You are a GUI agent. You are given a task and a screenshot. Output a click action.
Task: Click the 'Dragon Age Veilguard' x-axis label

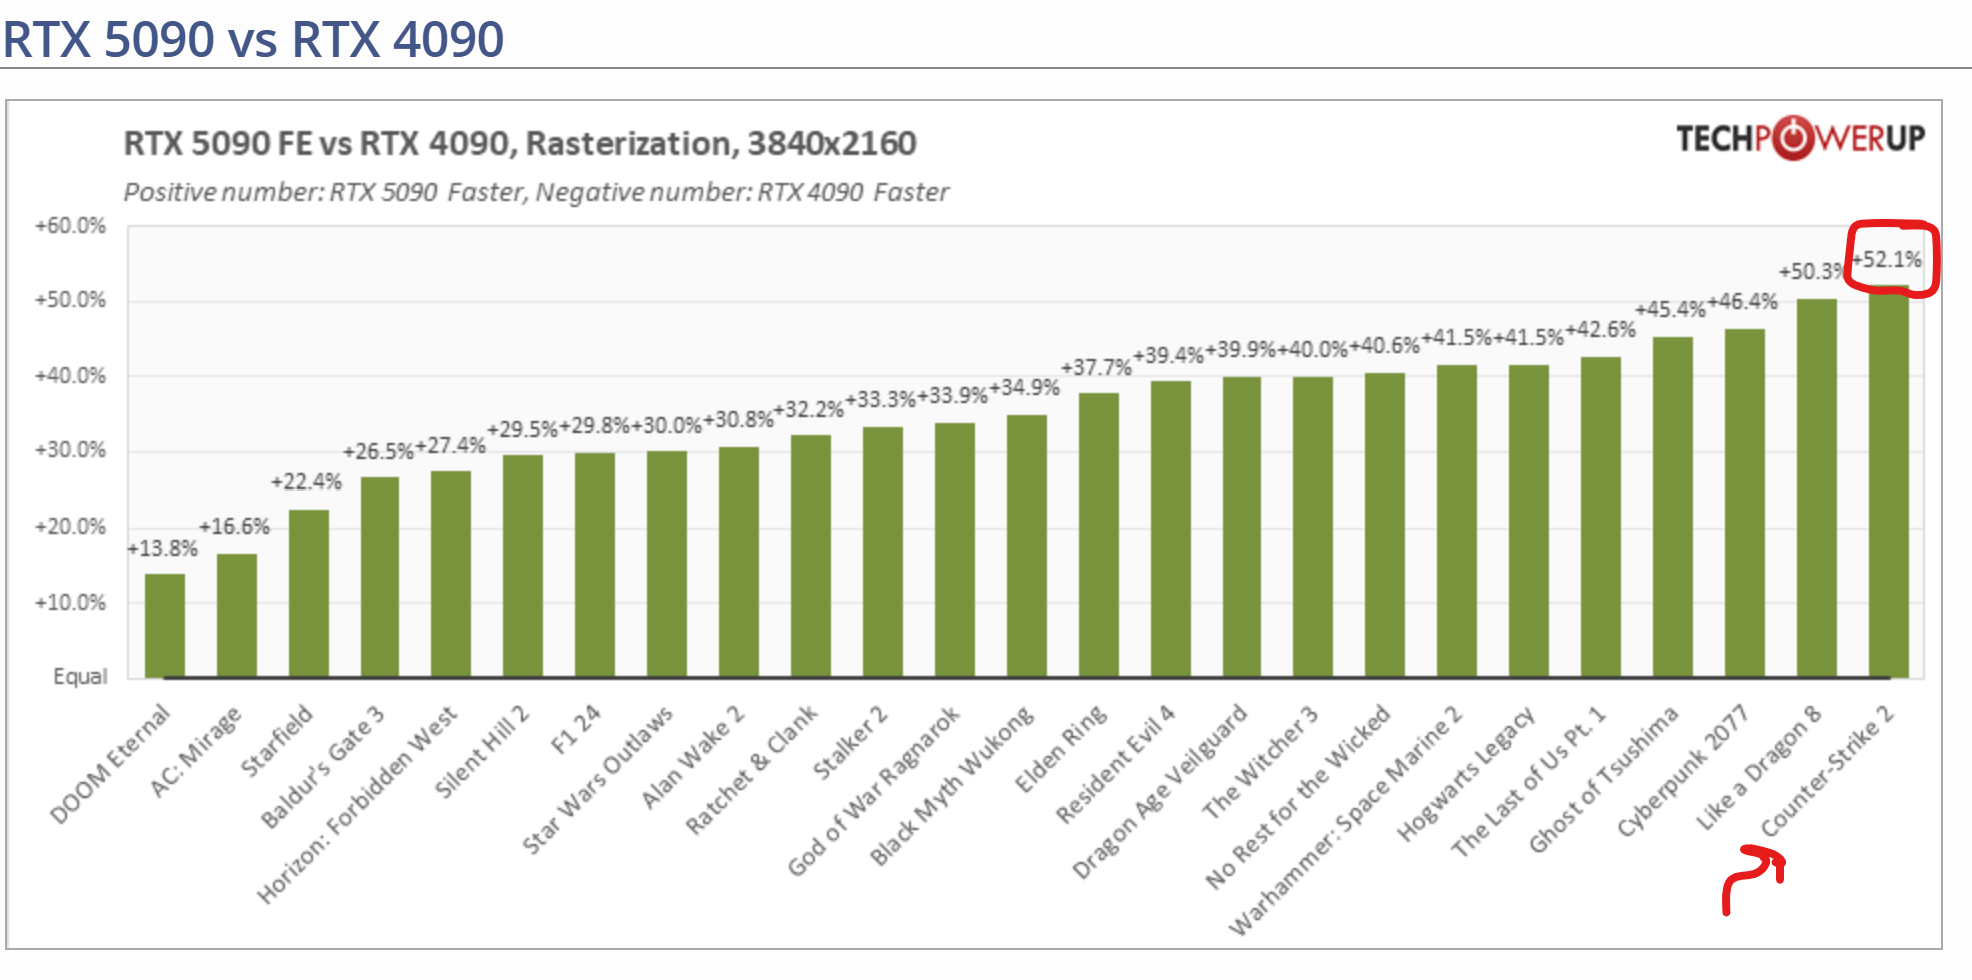[1159, 791]
